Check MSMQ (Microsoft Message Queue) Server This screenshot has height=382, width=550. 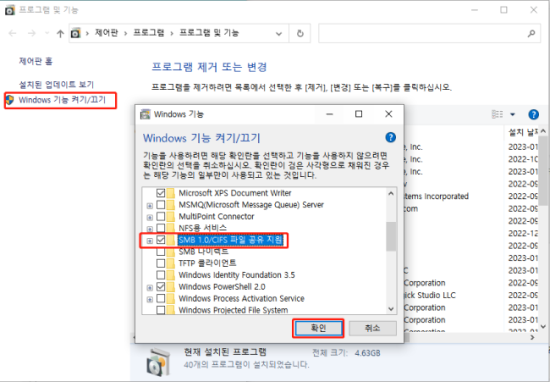pyautogui.click(x=161, y=205)
